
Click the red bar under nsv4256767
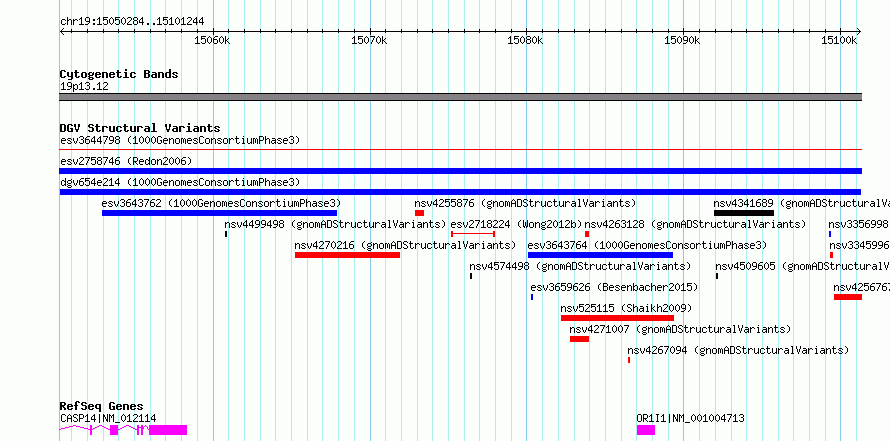click(848, 297)
